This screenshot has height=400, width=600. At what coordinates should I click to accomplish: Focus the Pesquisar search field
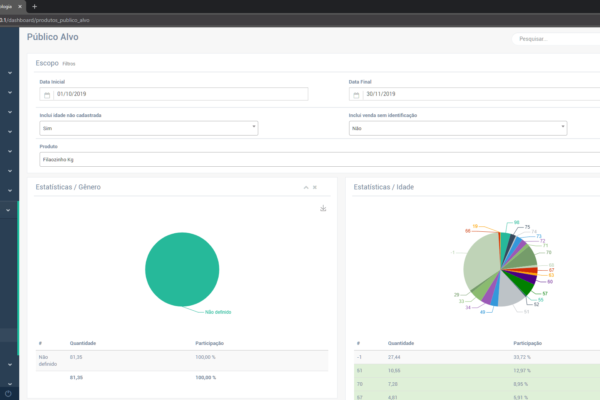pos(557,39)
